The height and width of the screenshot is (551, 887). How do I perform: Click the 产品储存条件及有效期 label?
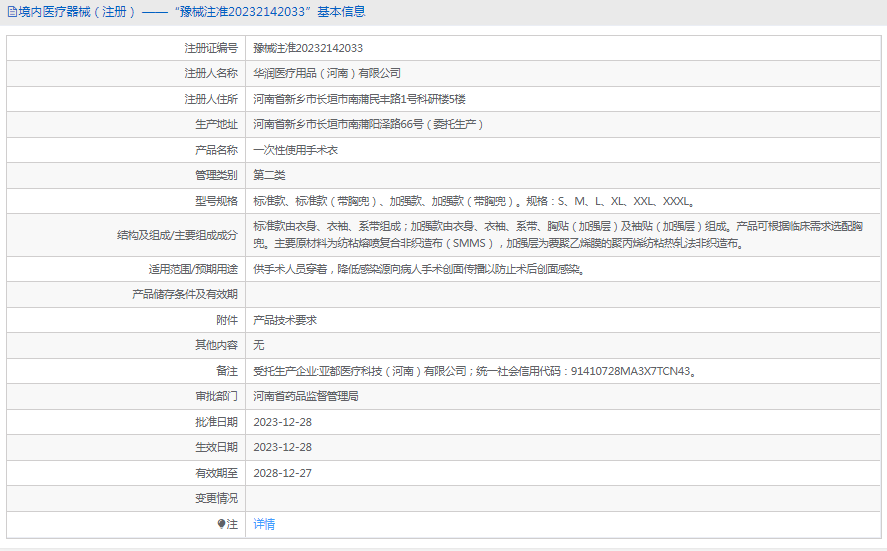[x=184, y=294]
